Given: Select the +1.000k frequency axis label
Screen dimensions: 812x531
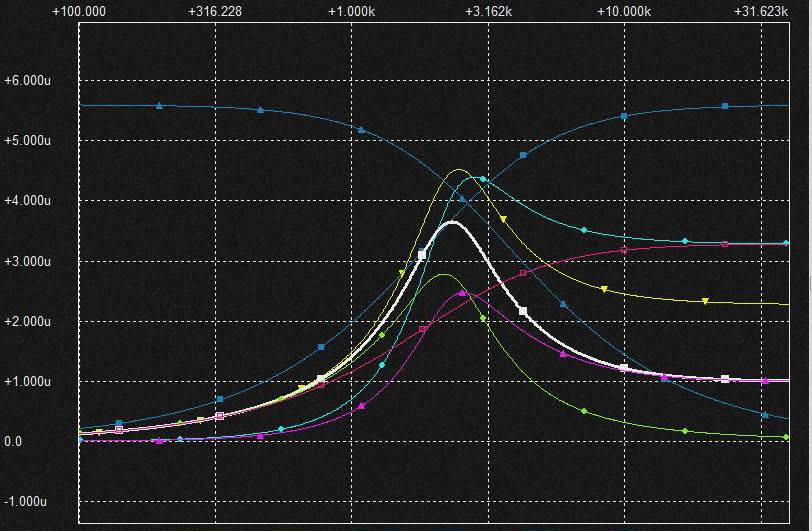Looking at the screenshot, I should [x=352, y=11].
